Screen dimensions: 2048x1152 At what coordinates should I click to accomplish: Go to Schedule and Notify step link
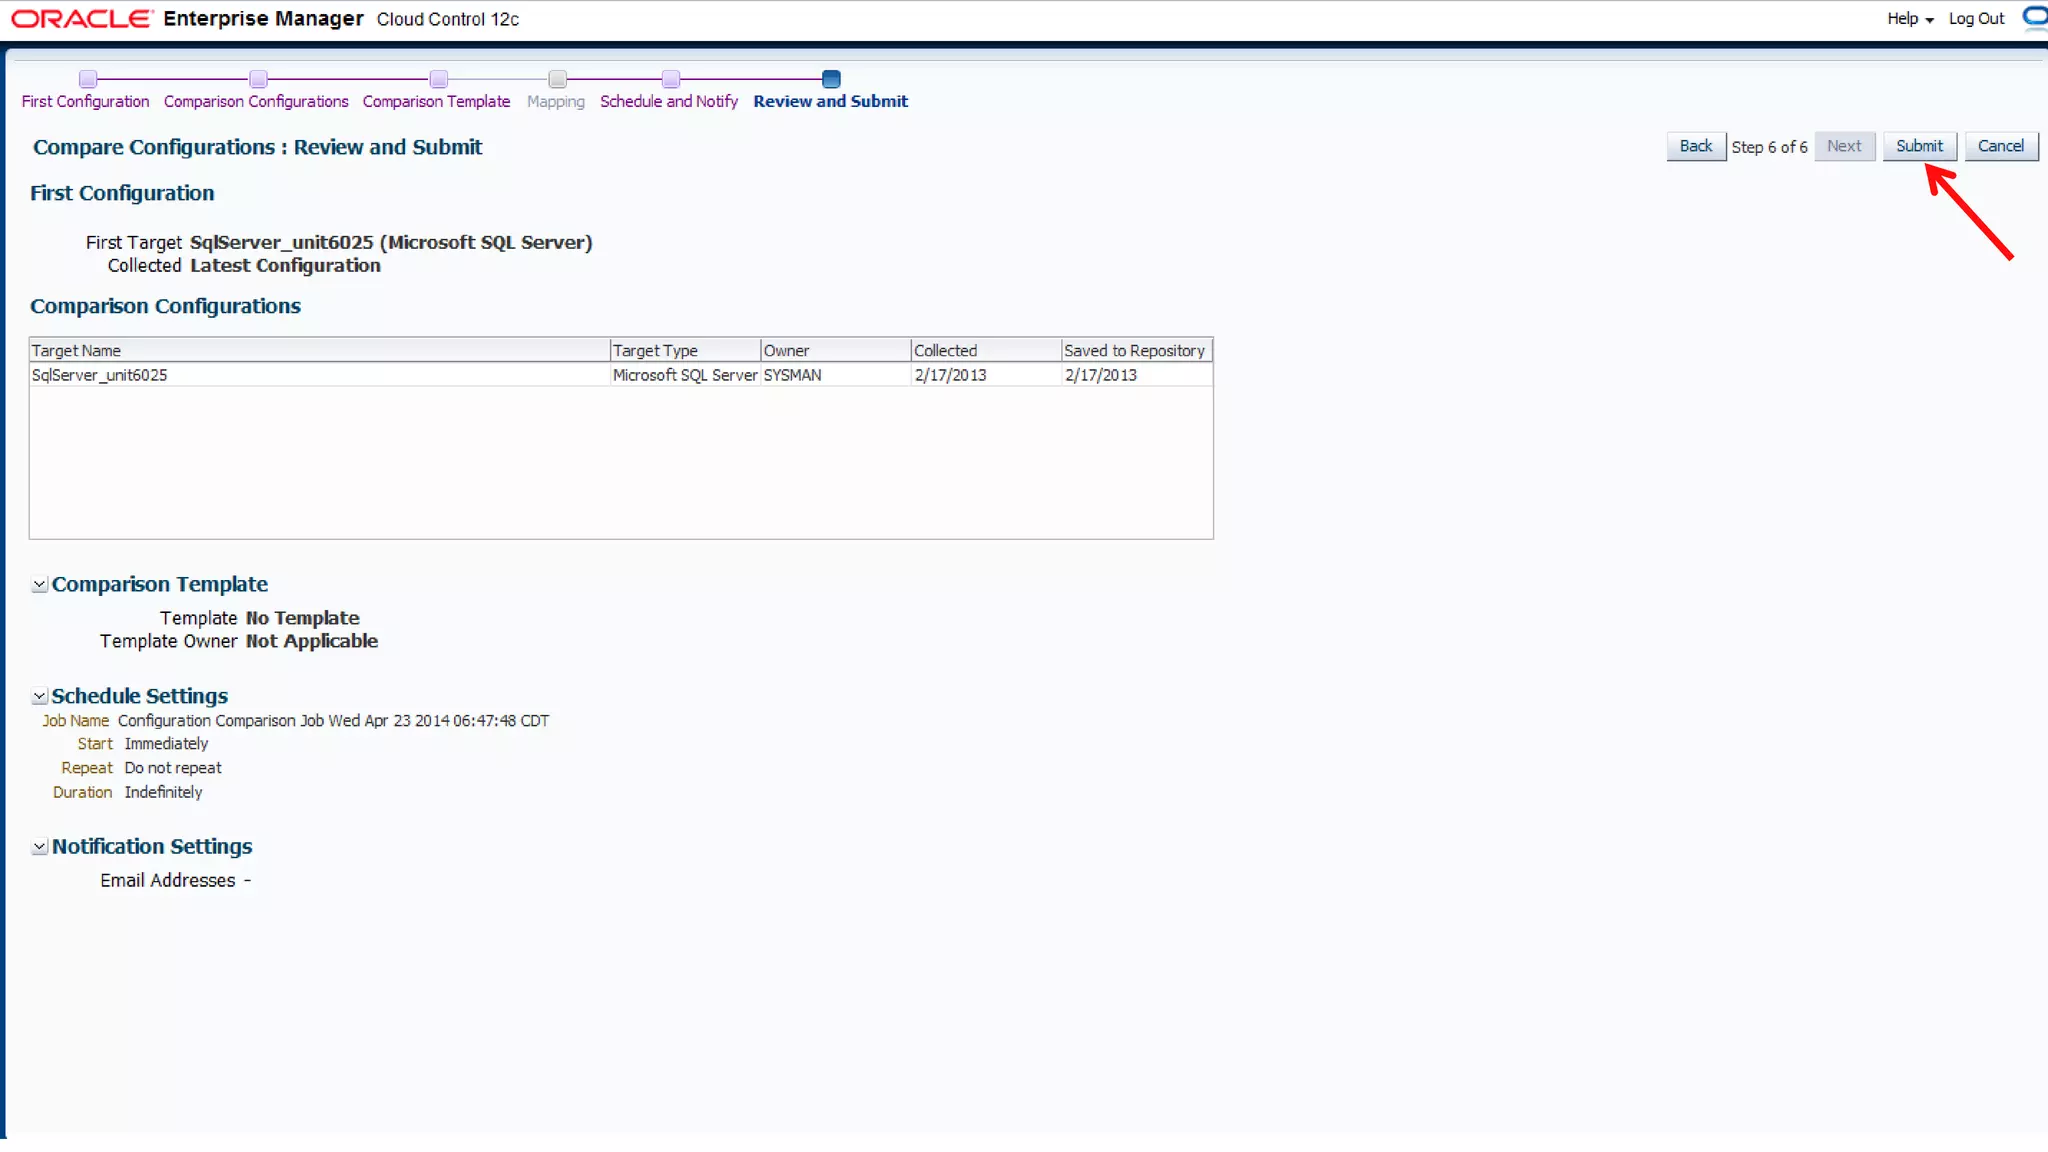pyautogui.click(x=669, y=101)
